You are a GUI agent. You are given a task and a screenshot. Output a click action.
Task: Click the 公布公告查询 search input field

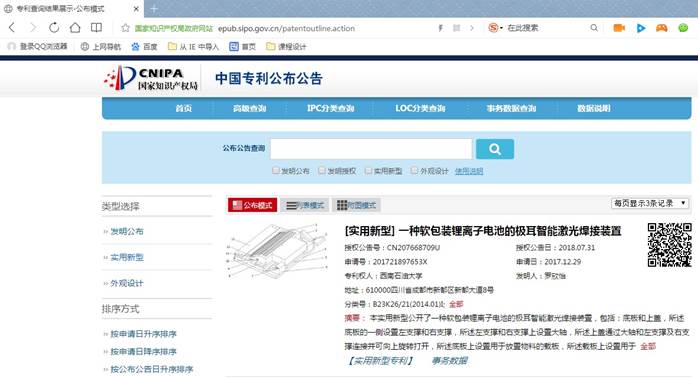click(x=371, y=149)
